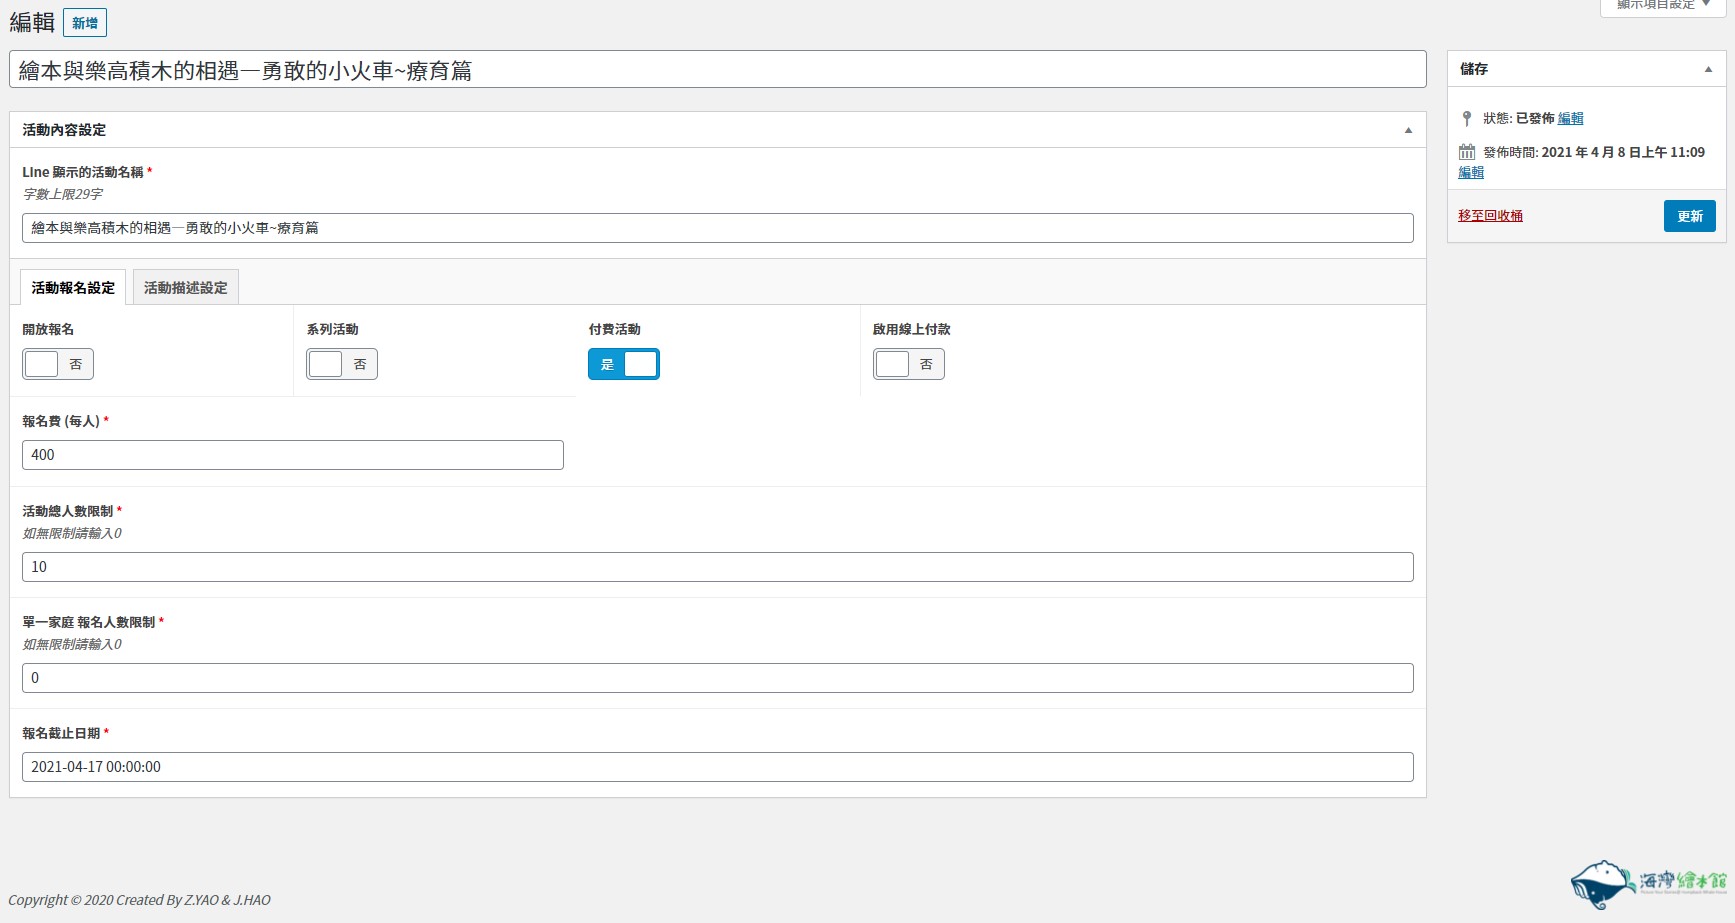Click the pin icon next to 狀態
Viewport: 1735px width, 923px height.
pos(1466,119)
